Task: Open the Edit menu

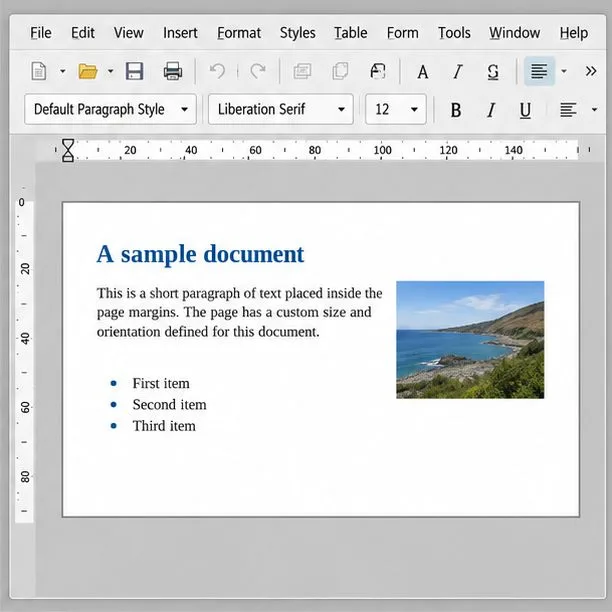Action: [82, 33]
